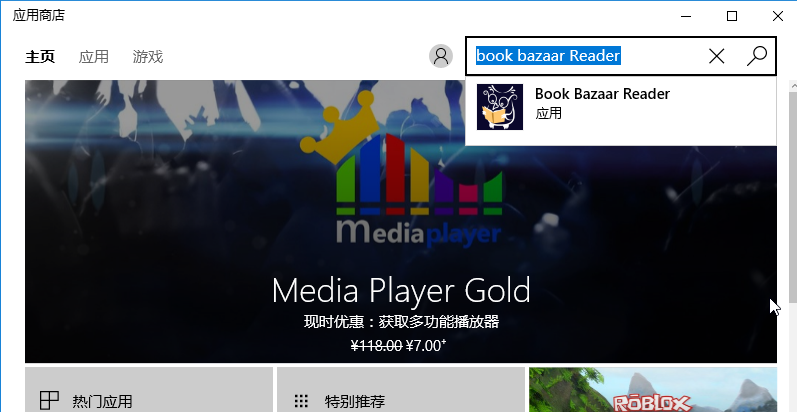Image resolution: width=797 pixels, height=412 pixels.
Task: Open the user account profile icon
Action: click(440, 56)
